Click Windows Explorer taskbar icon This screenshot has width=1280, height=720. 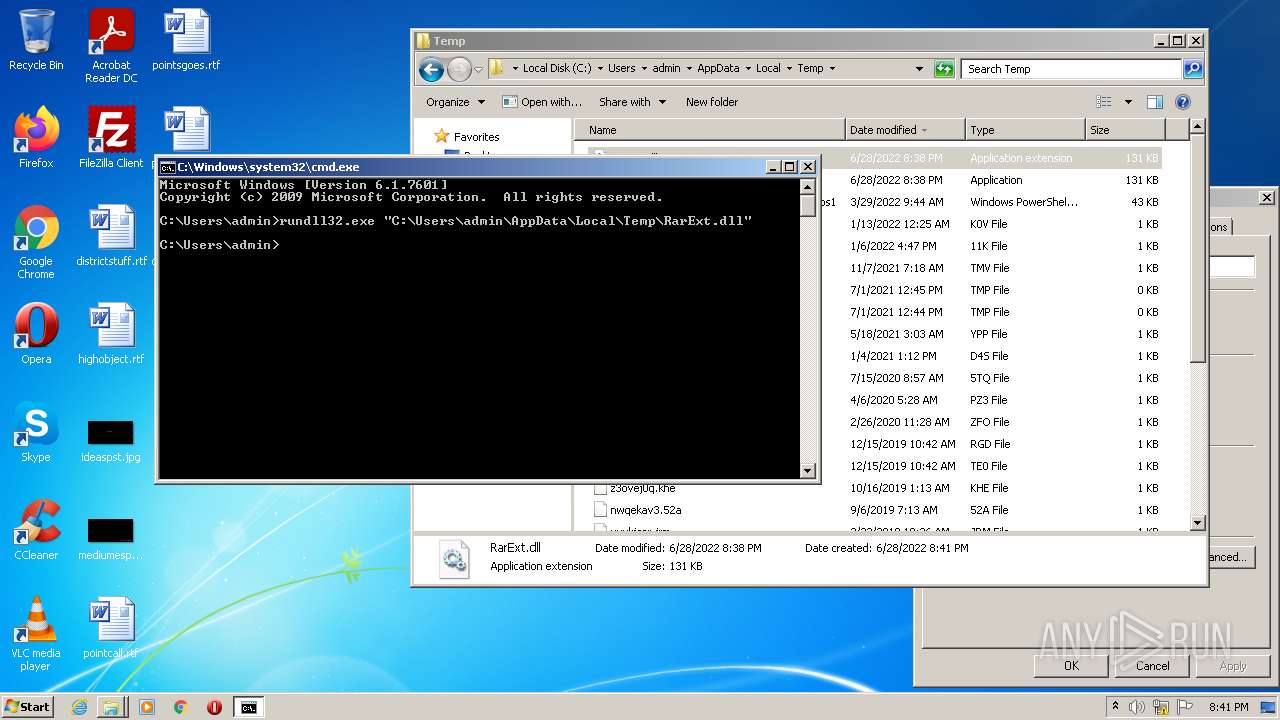111,707
